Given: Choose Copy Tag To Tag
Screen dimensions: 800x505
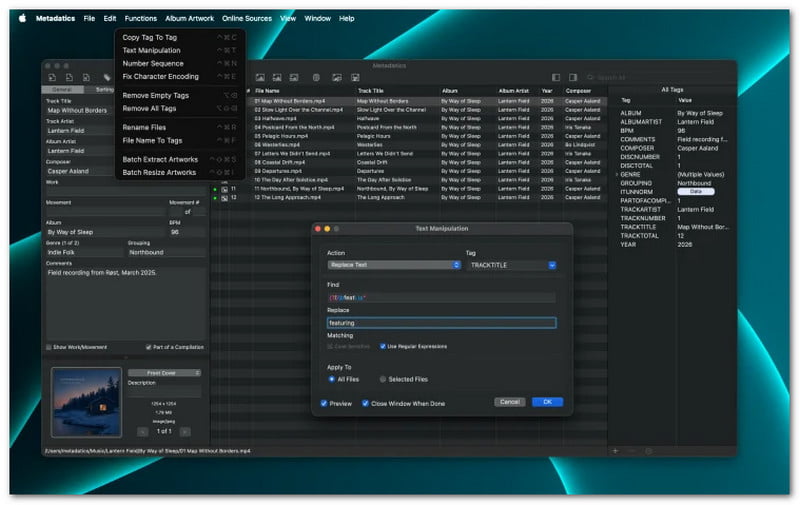Looking at the screenshot, I should (180, 37).
